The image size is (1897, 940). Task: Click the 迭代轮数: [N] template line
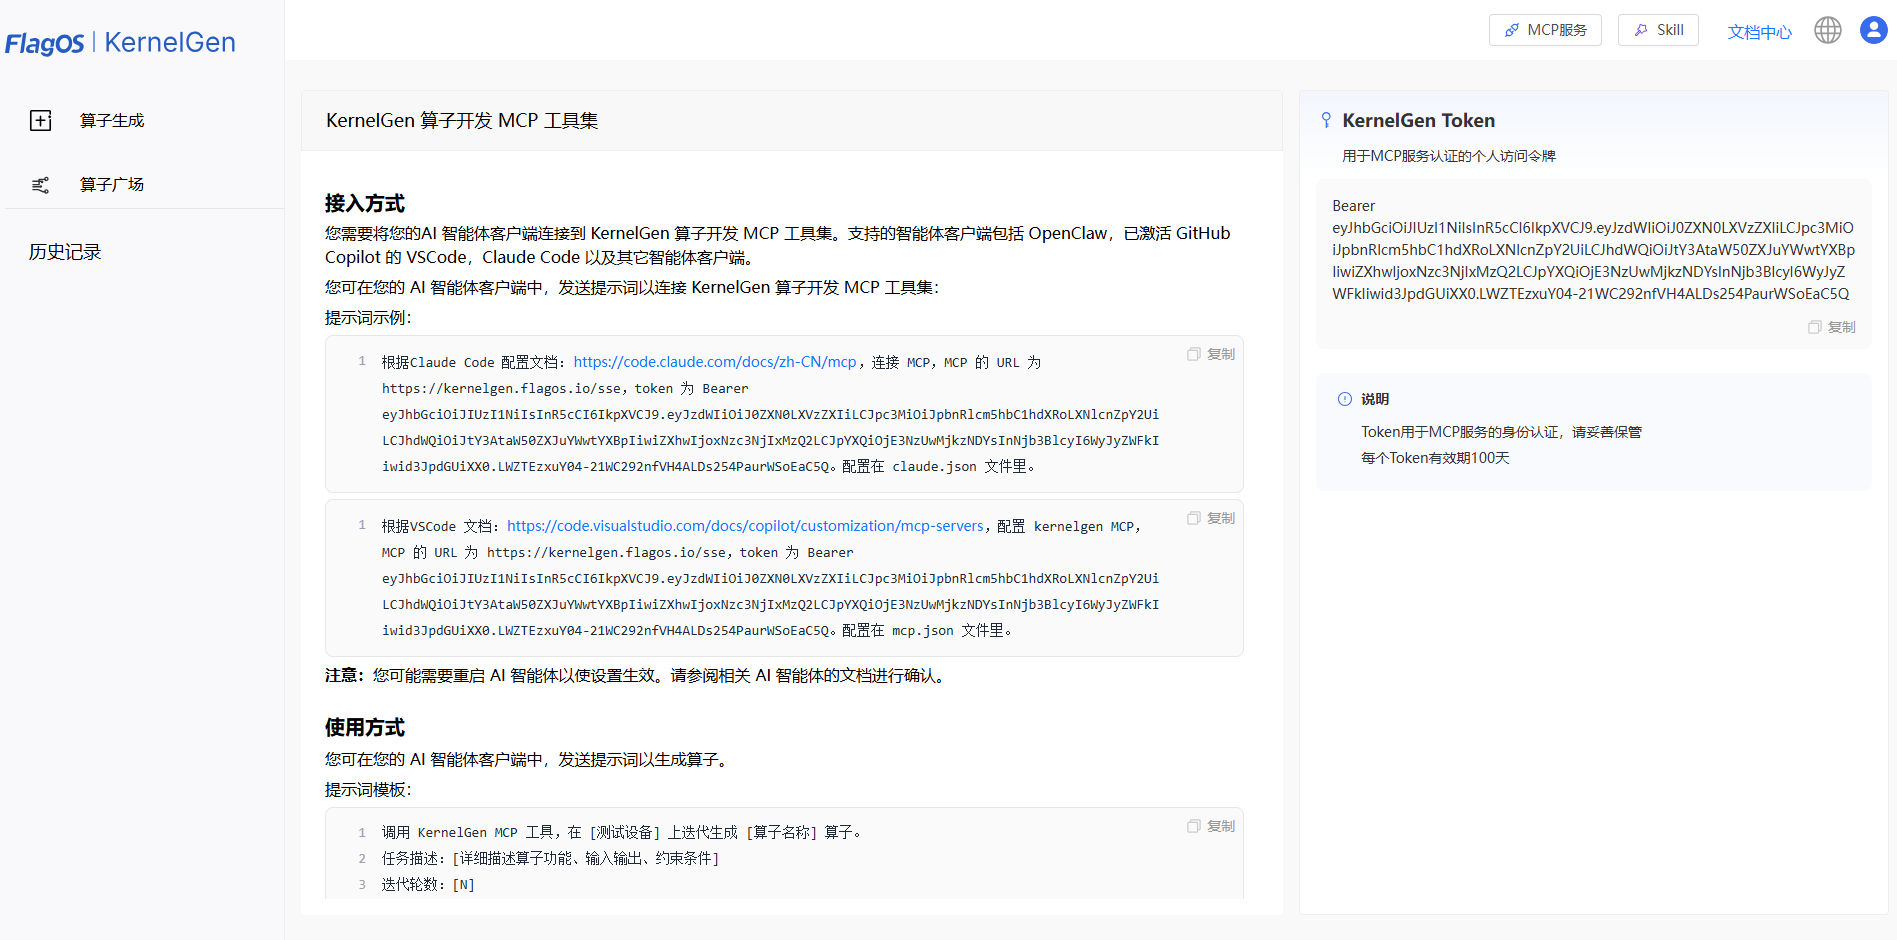click(x=428, y=884)
